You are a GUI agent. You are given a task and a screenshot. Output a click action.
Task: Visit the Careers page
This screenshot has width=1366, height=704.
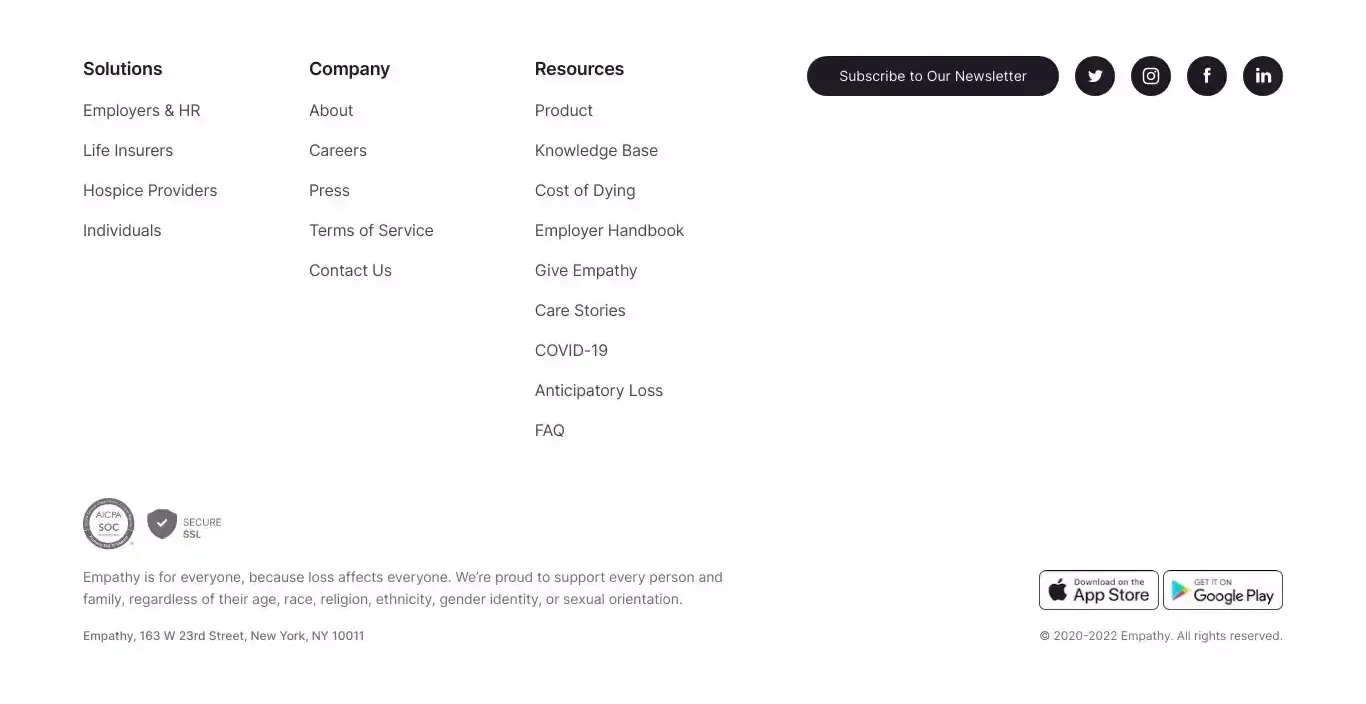[338, 150]
